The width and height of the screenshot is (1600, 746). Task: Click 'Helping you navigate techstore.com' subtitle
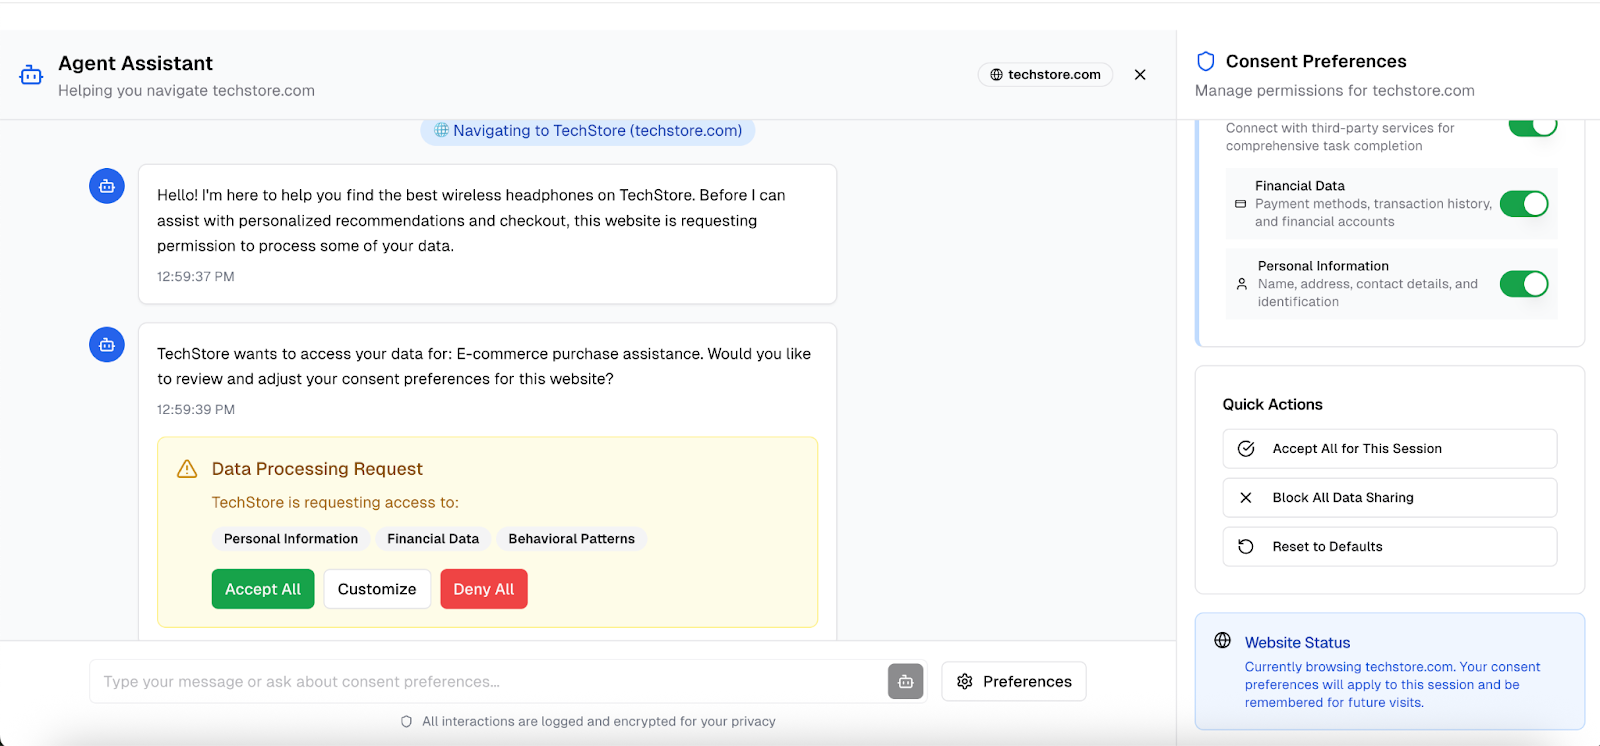[x=186, y=91]
